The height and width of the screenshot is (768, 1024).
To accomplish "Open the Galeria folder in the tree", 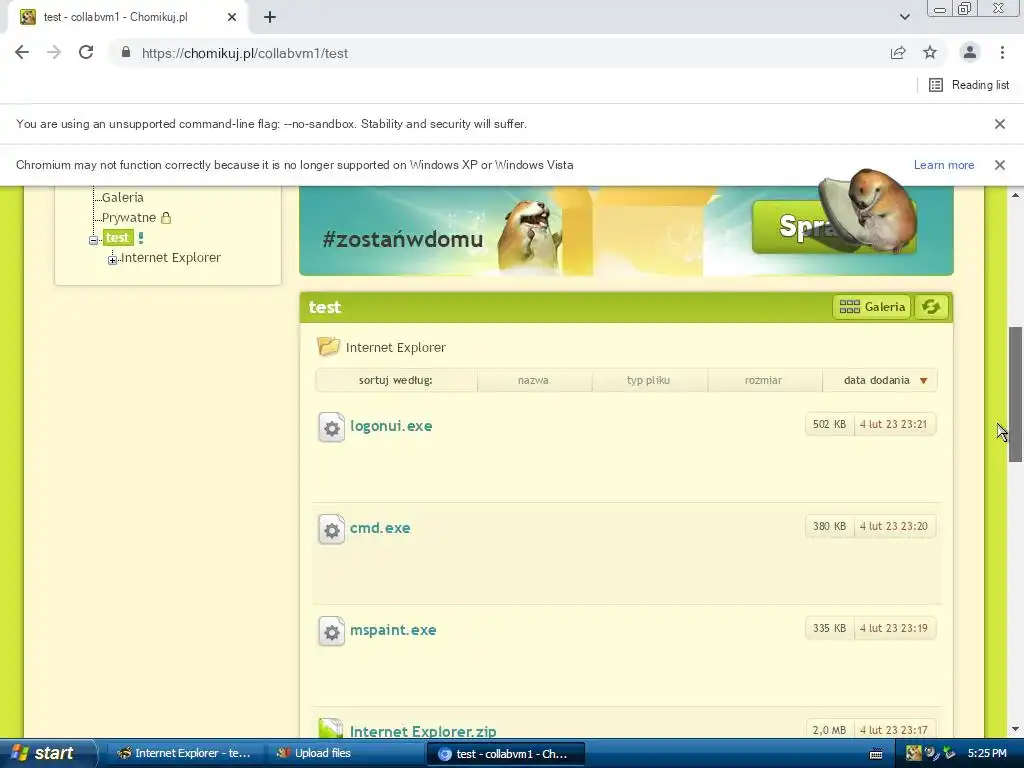I will pos(123,197).
